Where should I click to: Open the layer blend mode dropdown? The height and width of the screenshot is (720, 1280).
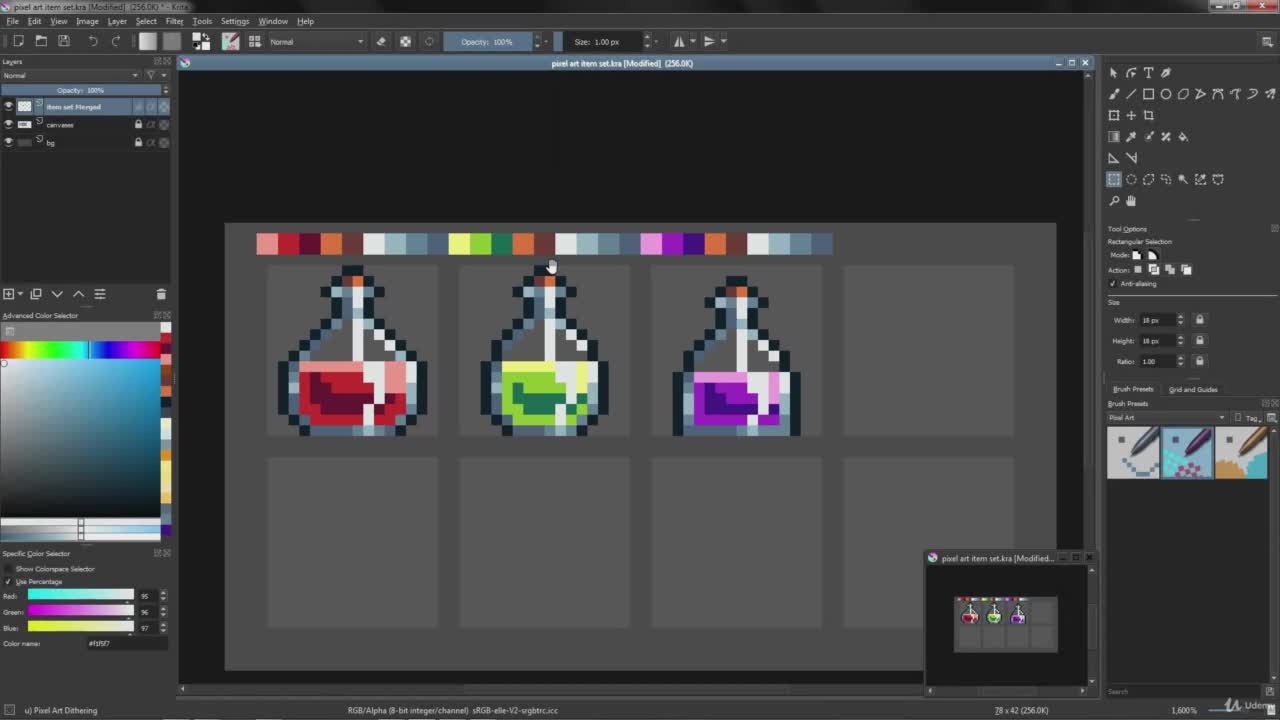[70, 75]
